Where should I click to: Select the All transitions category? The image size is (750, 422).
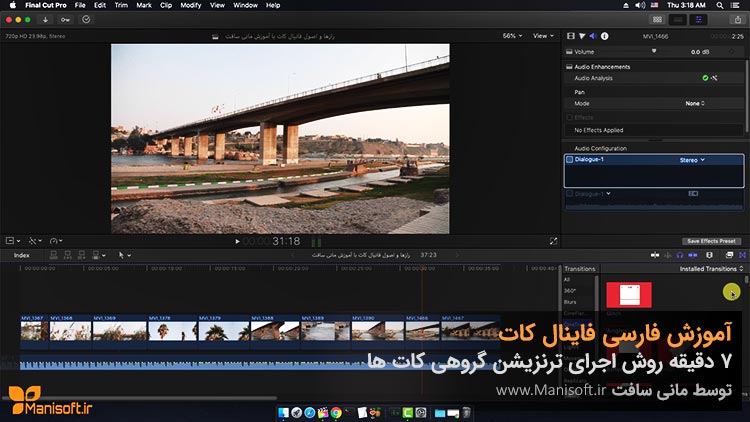[567, 280]
